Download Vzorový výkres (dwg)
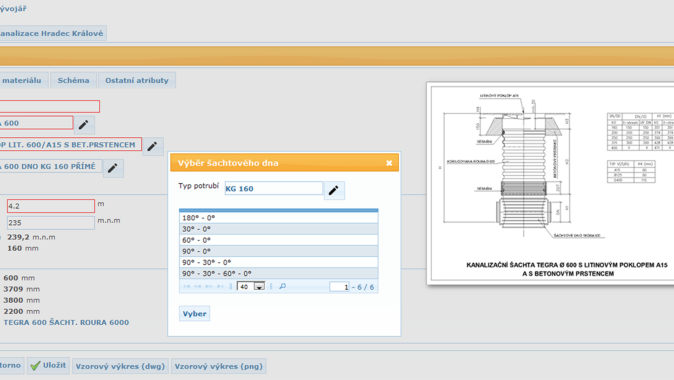 click(x=120, y=367)
